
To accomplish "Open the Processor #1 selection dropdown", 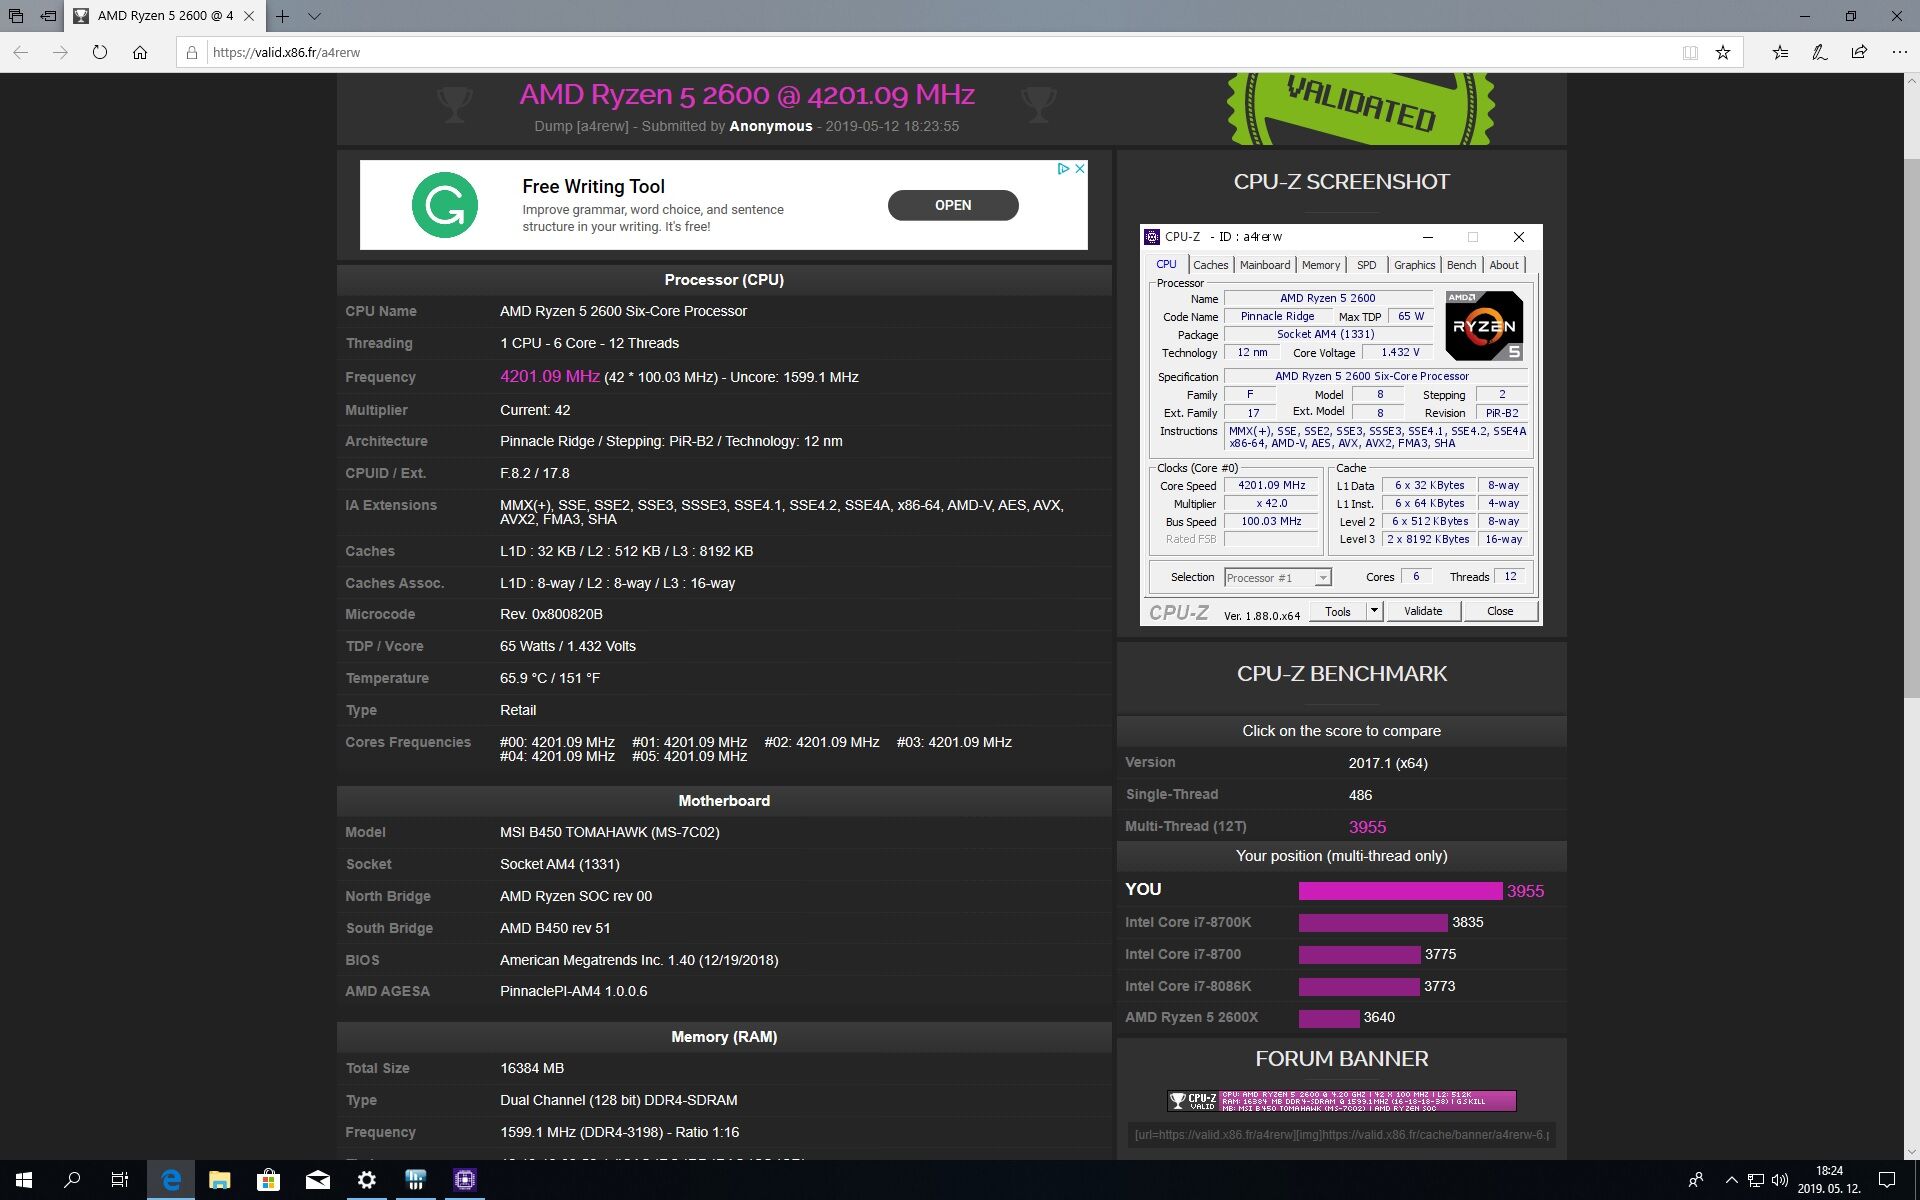I will 1278,577.
